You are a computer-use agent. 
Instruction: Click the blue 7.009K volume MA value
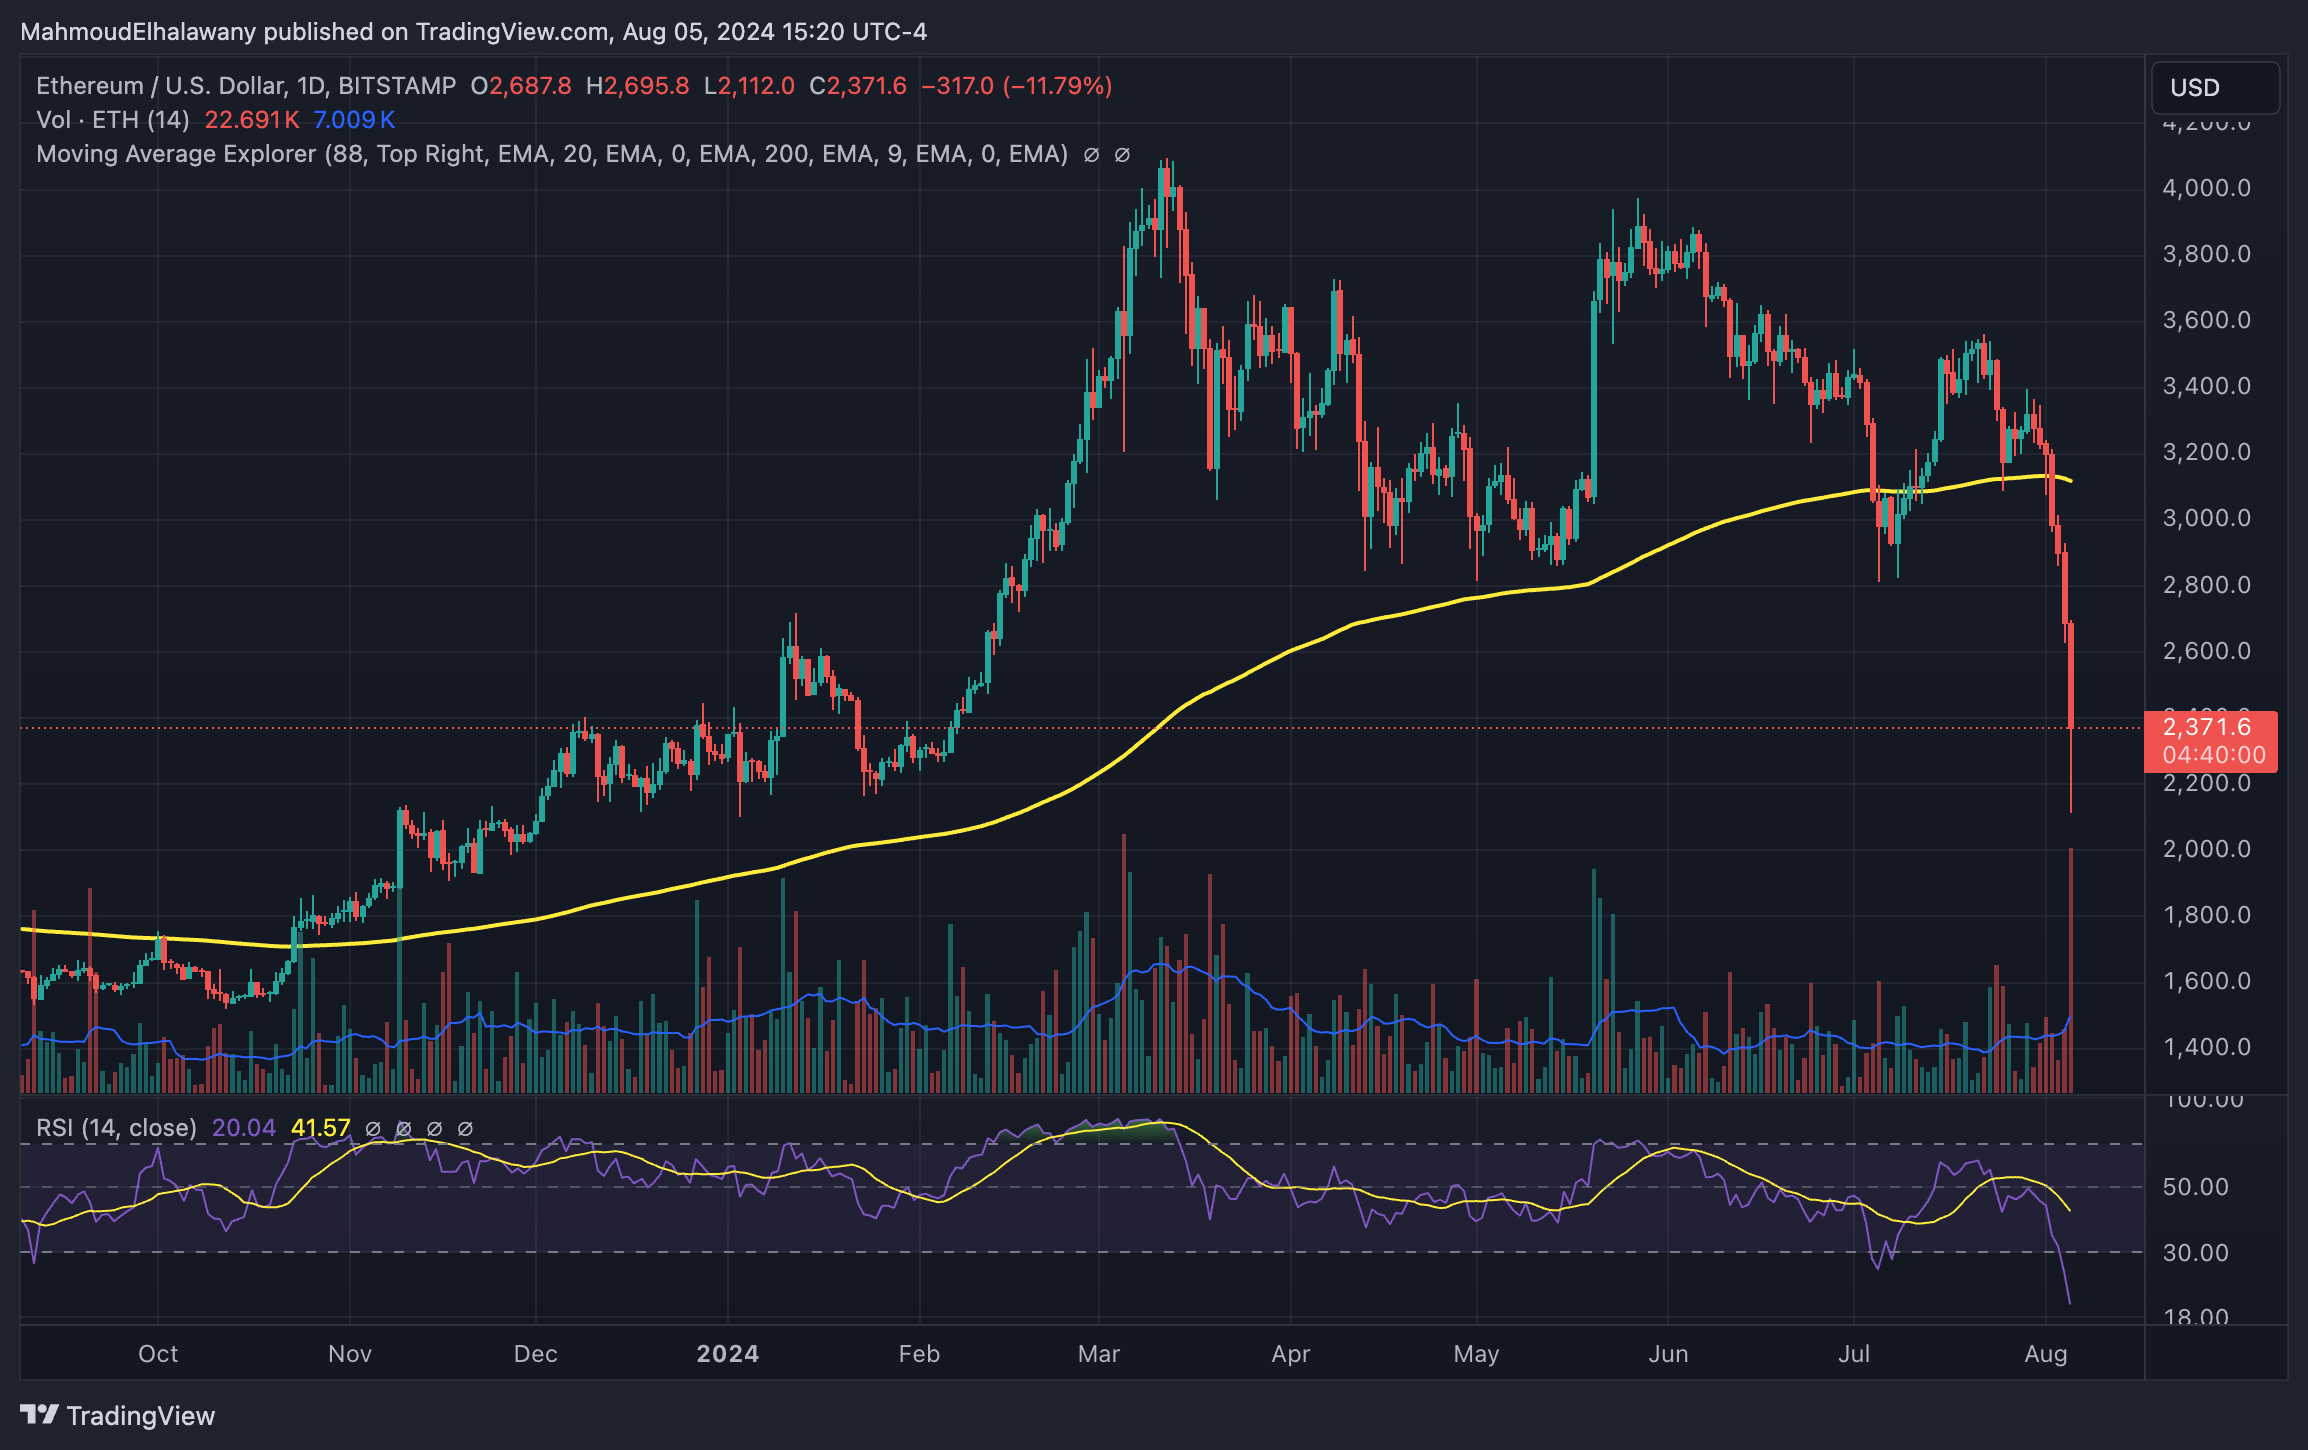tap(353, 120)
